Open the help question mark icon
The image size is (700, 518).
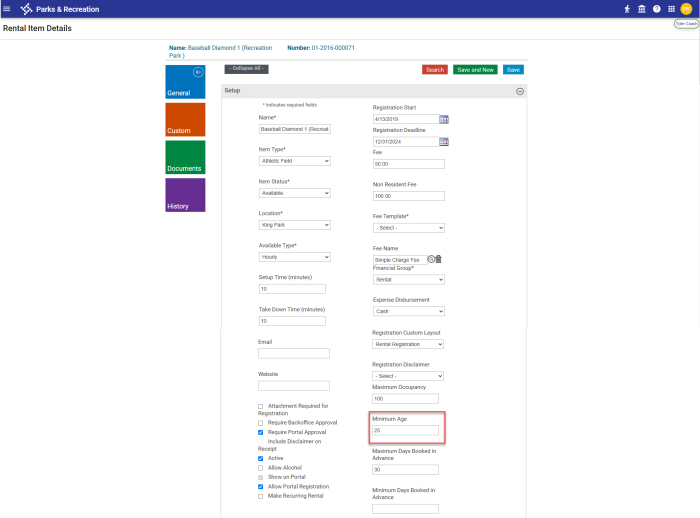[657, 9]
